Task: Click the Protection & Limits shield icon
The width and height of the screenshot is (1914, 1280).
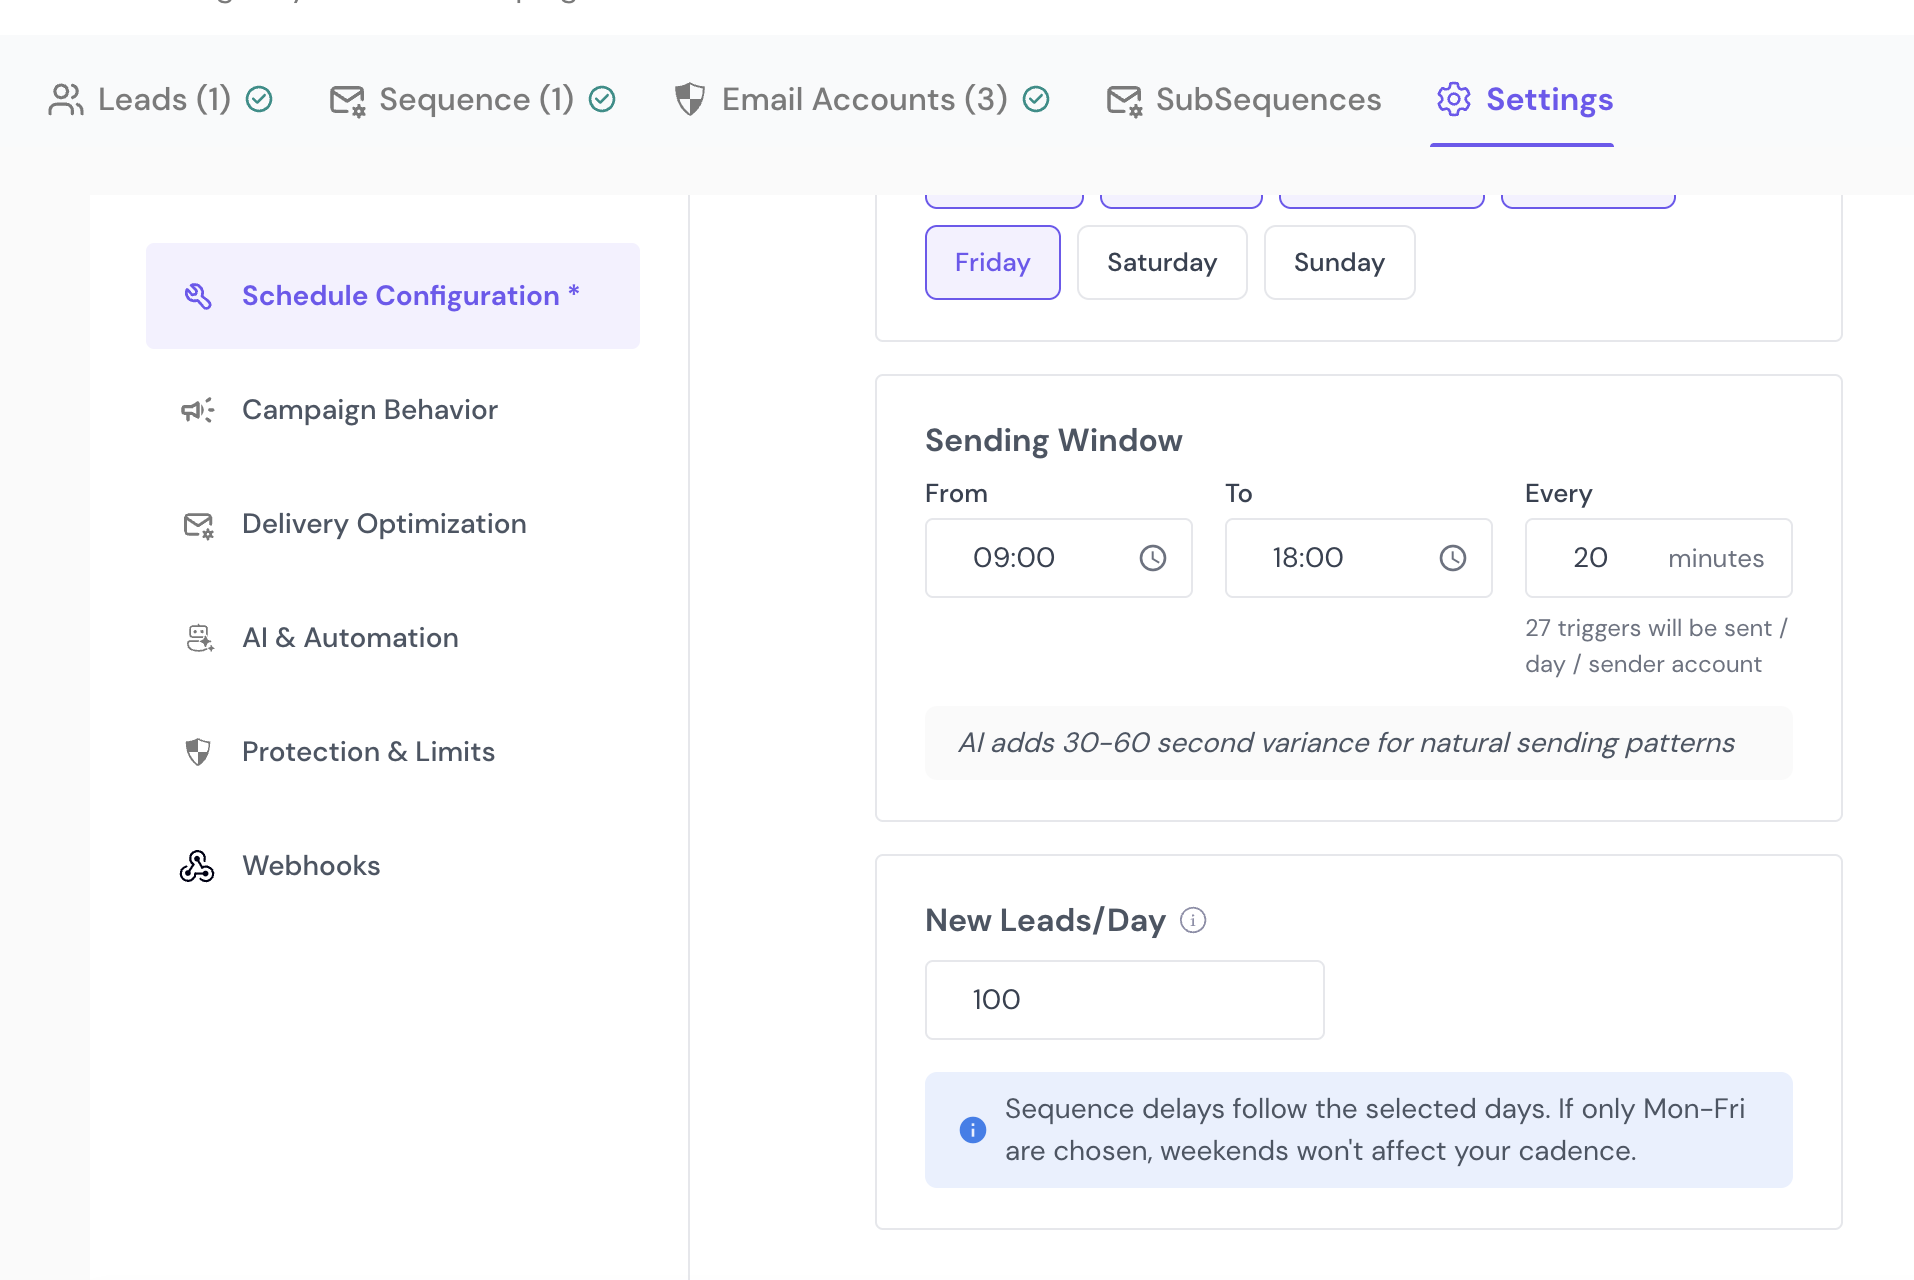Action: click(x=198, y=752)
